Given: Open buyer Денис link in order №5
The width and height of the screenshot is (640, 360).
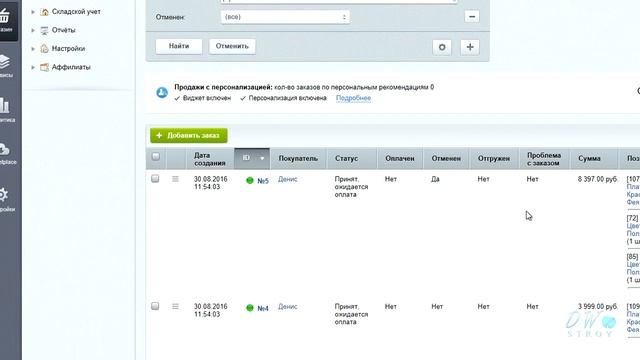Looking at the screenshot, I should coord(288,179).
